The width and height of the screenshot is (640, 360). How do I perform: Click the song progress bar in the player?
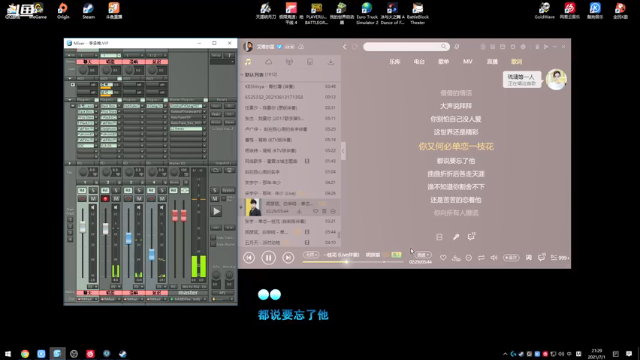click(353, 262)
